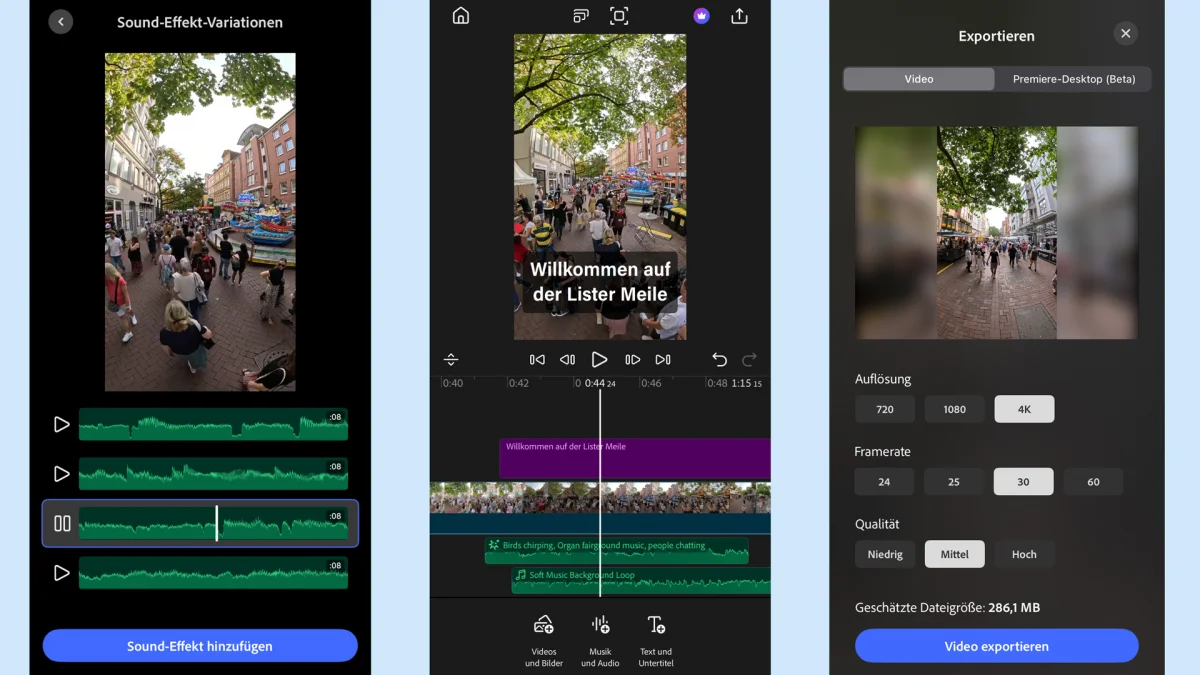Click the playing sound variation waveform
Screen dimensions: 1200x675
(213, 523)
